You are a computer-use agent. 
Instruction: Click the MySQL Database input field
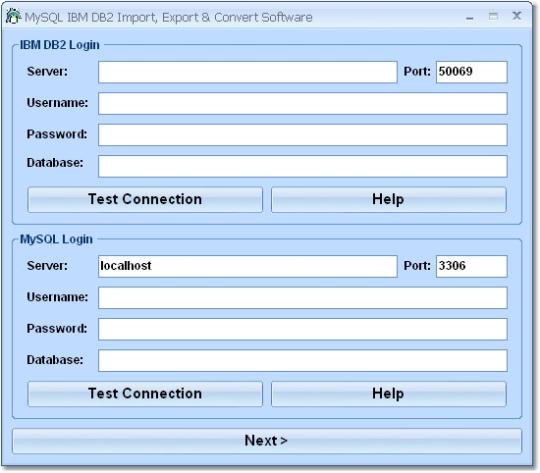303,360
